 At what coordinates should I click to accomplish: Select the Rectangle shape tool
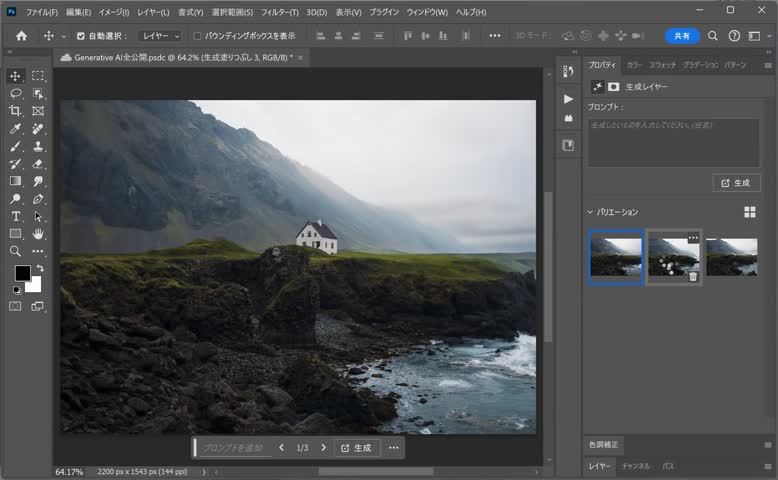pyautogui.click(x=15, y=234)
